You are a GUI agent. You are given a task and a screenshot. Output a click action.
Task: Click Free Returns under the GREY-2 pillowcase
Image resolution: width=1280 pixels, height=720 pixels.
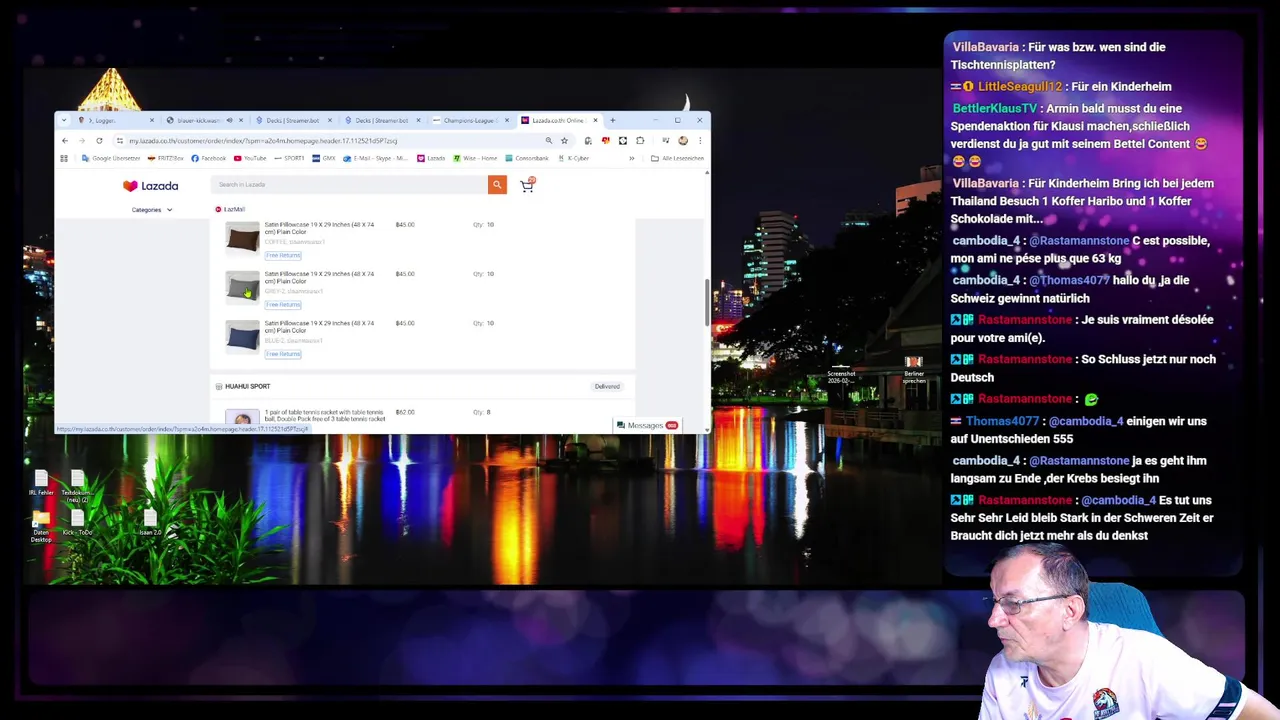point(283,304)
